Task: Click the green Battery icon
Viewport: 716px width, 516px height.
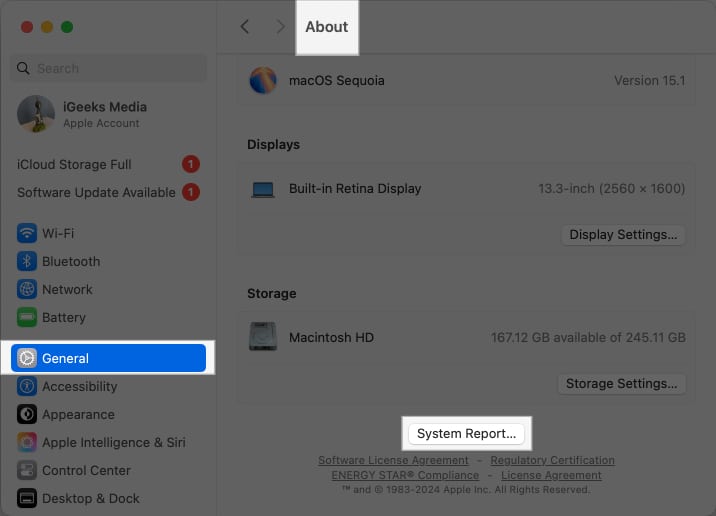Action: (27, 317)
